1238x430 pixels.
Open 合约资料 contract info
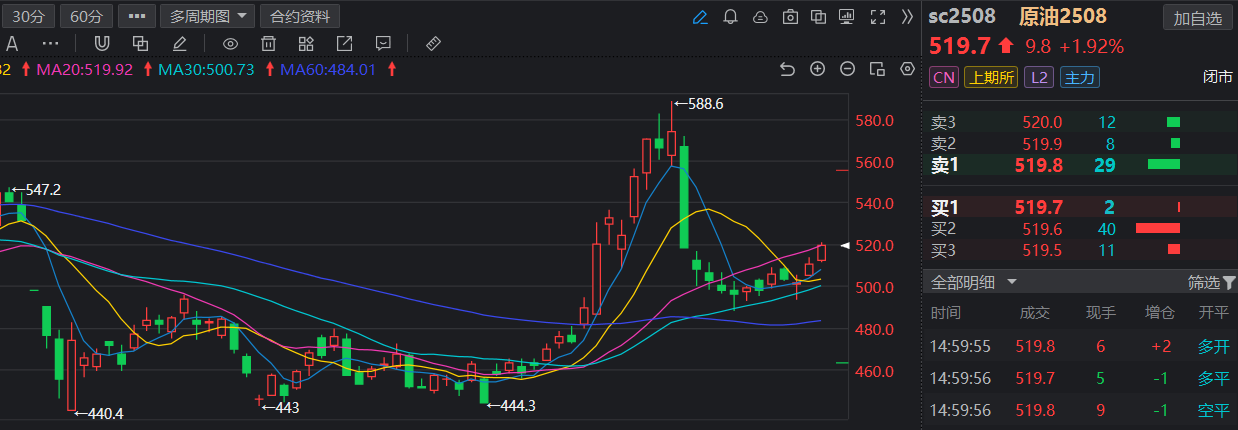[300, 16]
